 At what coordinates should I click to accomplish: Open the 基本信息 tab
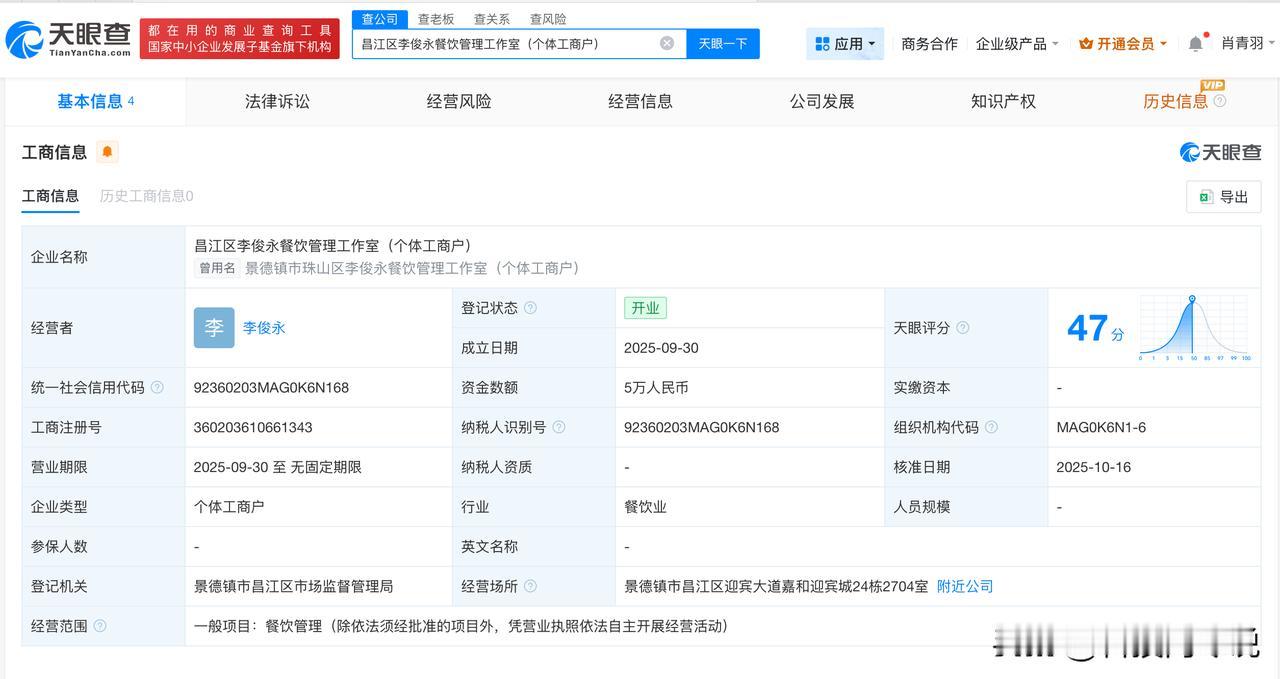pyautogui.click(x=95, y=101)
